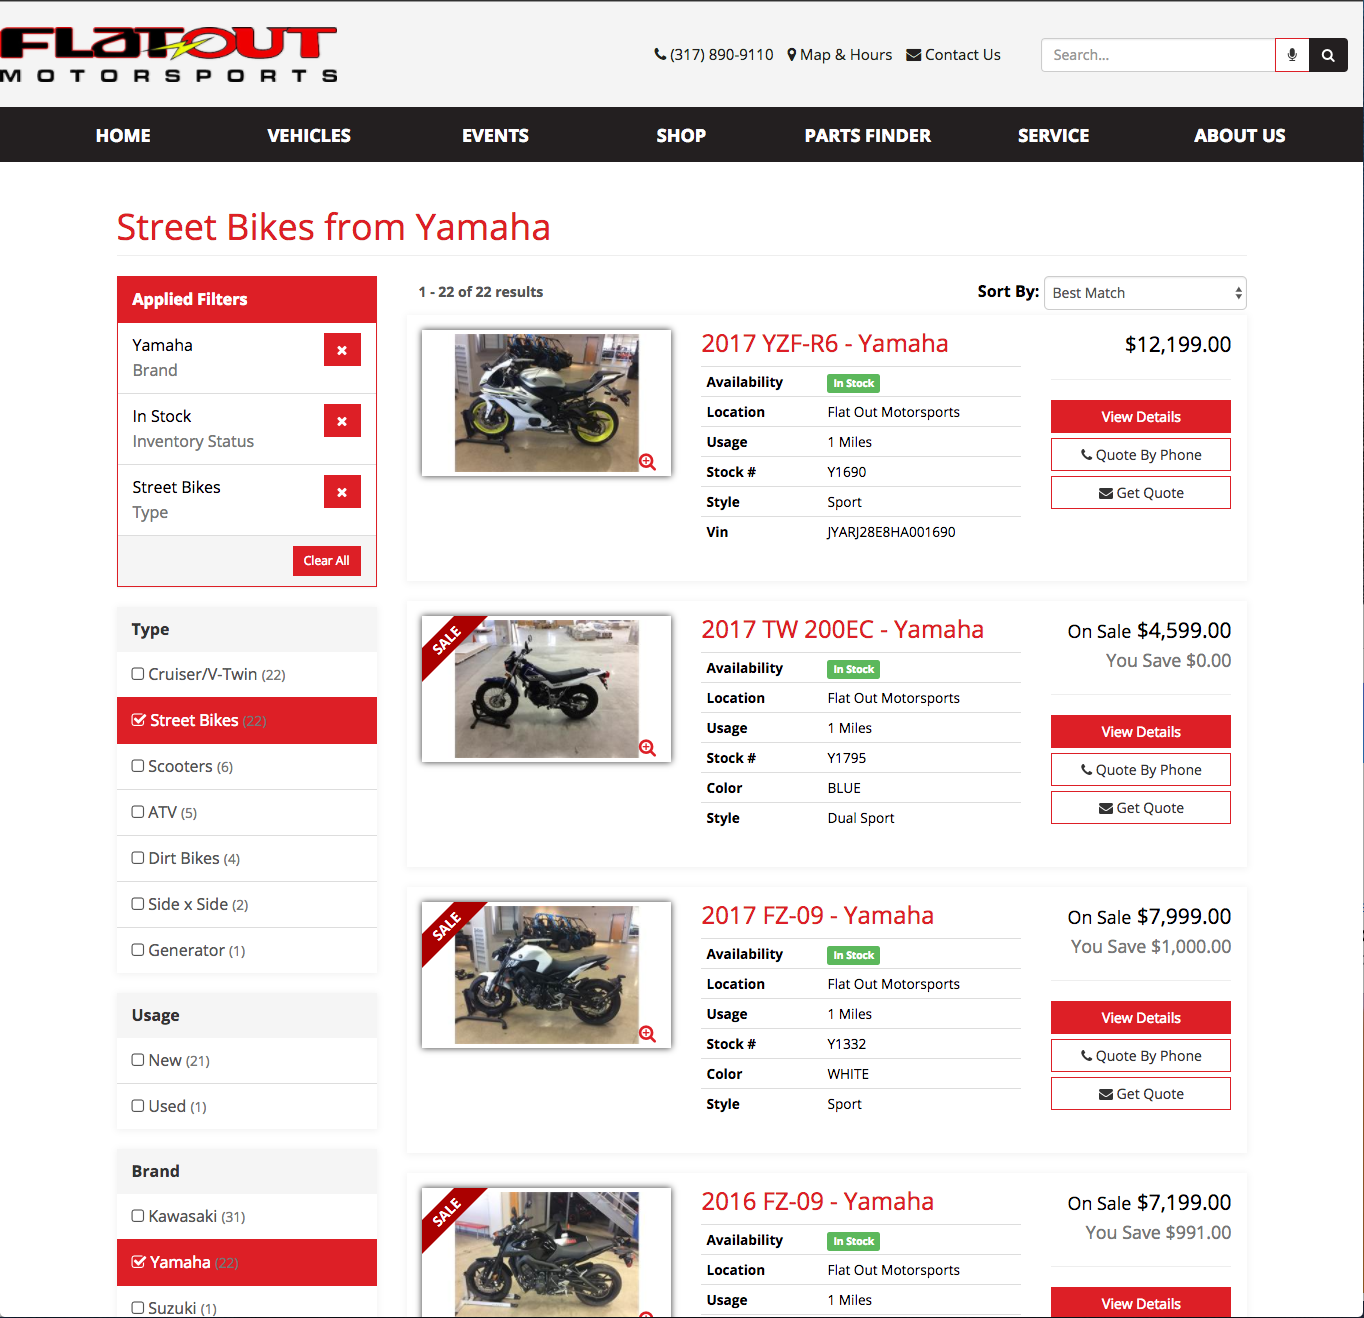Open the 2017 TW 200EC bike thumbnail
Screen dimensions: 1364x1318
pyautogui.click(x=546, y=689)
